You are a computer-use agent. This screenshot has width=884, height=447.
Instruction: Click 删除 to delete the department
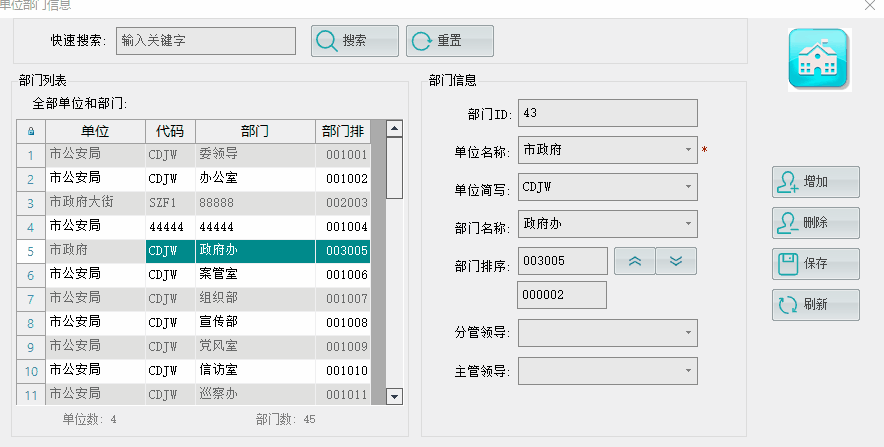(815, 223)
